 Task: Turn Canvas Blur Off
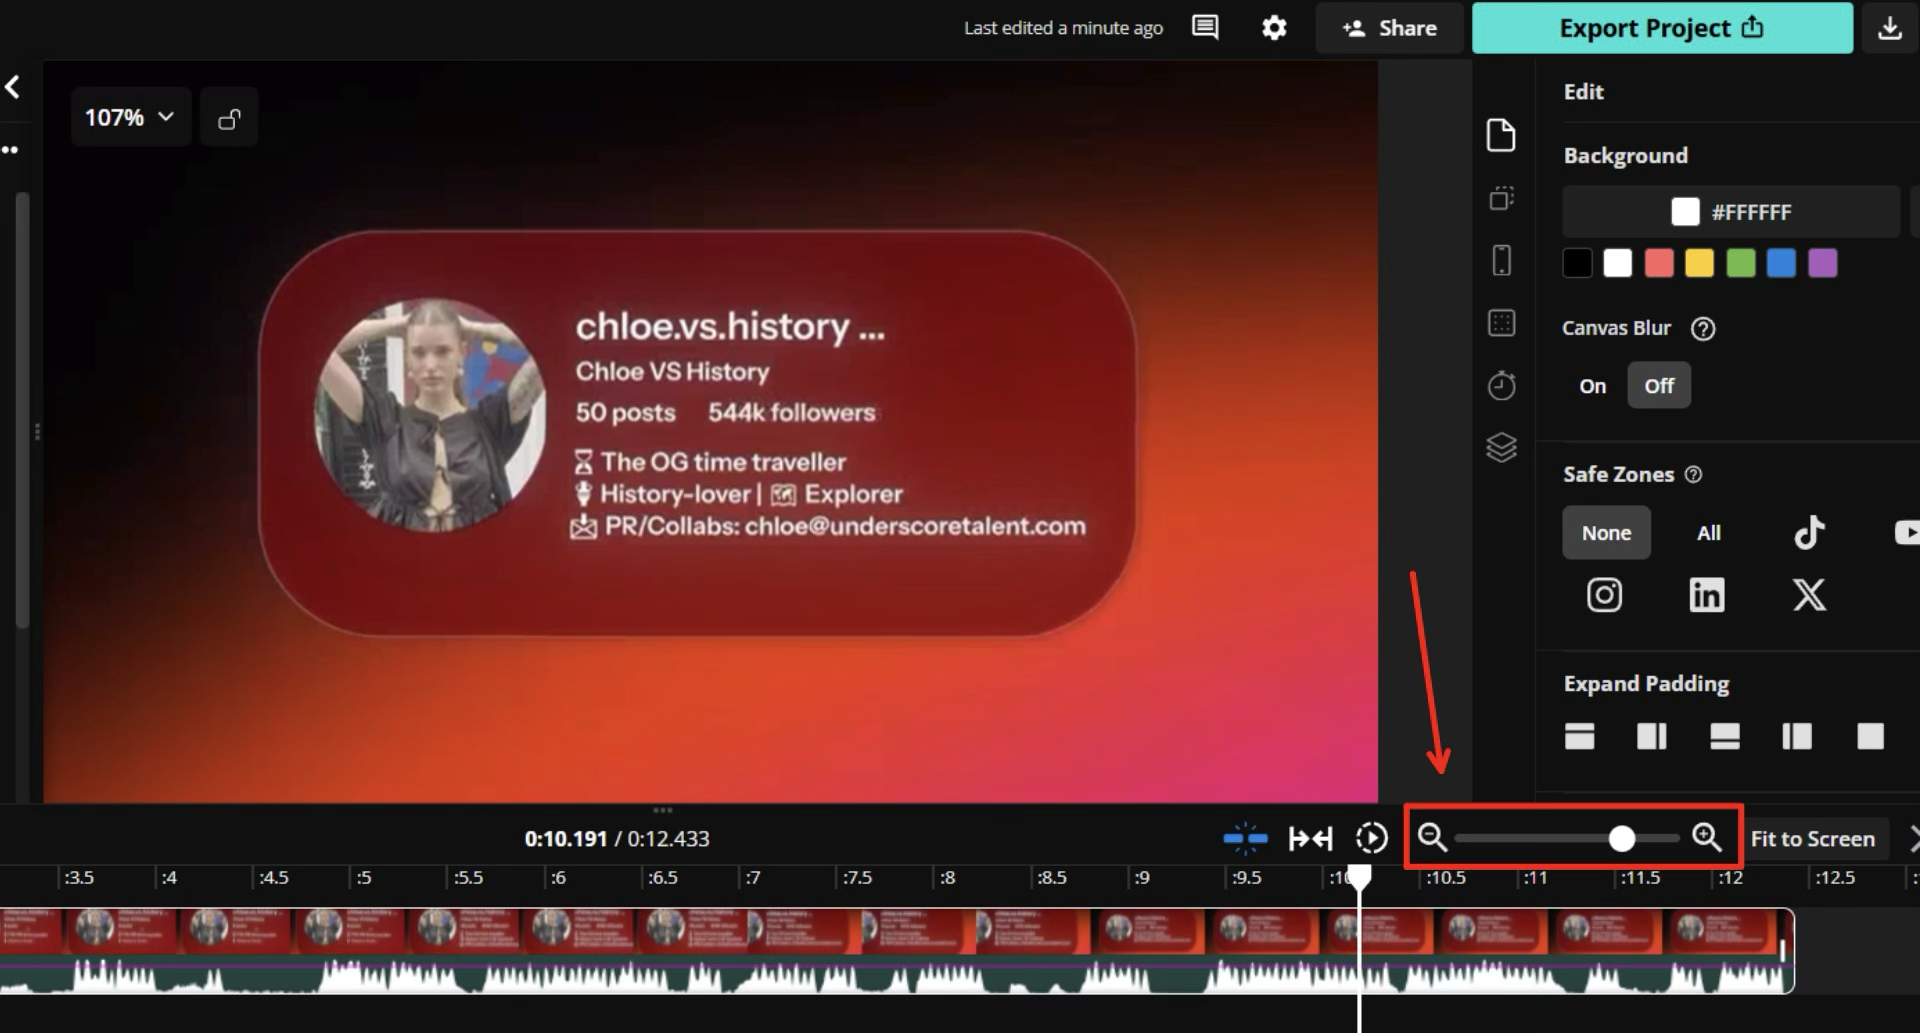(x=1659, y=386)
